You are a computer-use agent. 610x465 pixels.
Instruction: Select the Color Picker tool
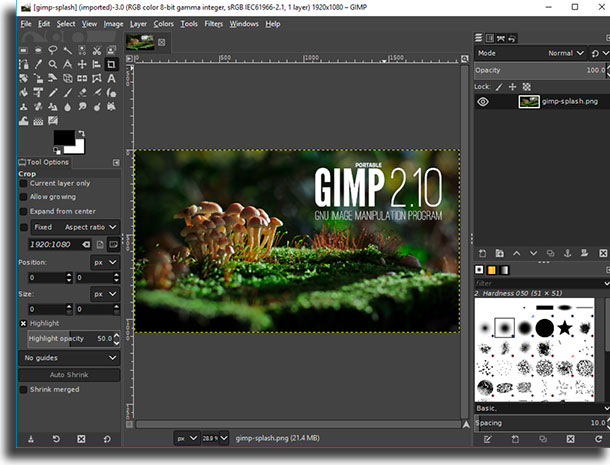(x=38, y=64)
